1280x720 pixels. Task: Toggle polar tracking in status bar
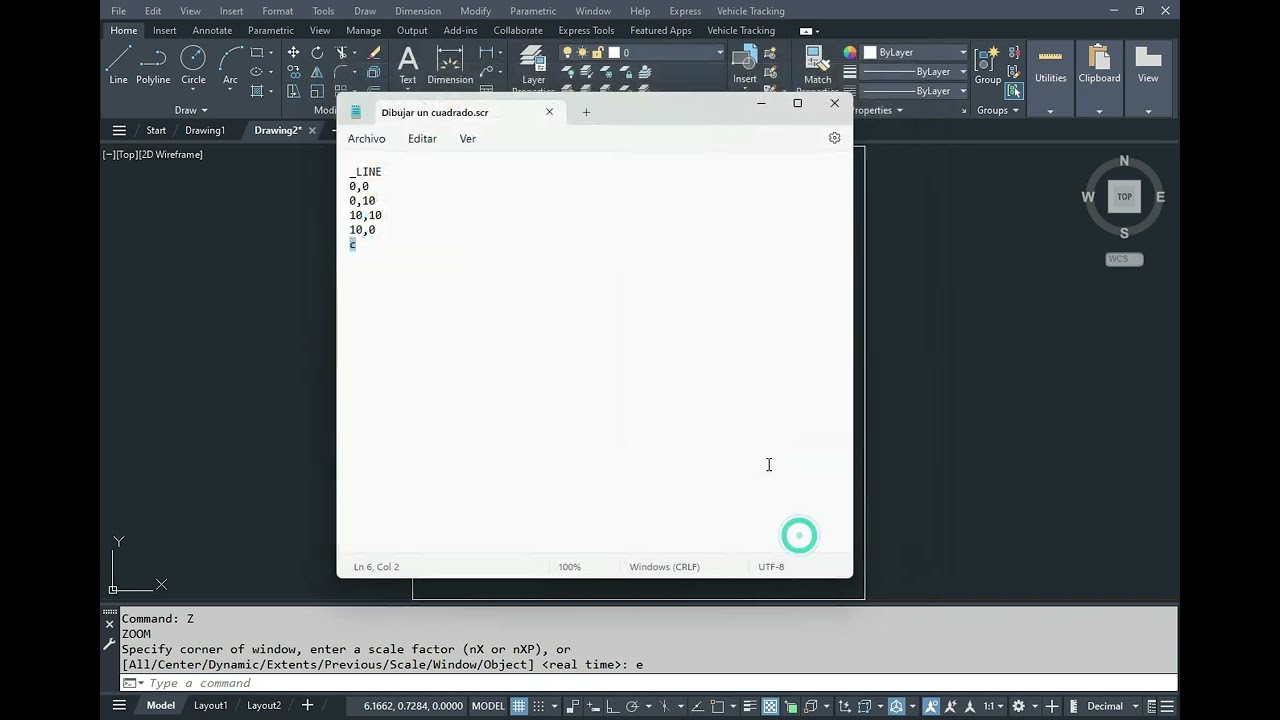(x=633, y=706)
